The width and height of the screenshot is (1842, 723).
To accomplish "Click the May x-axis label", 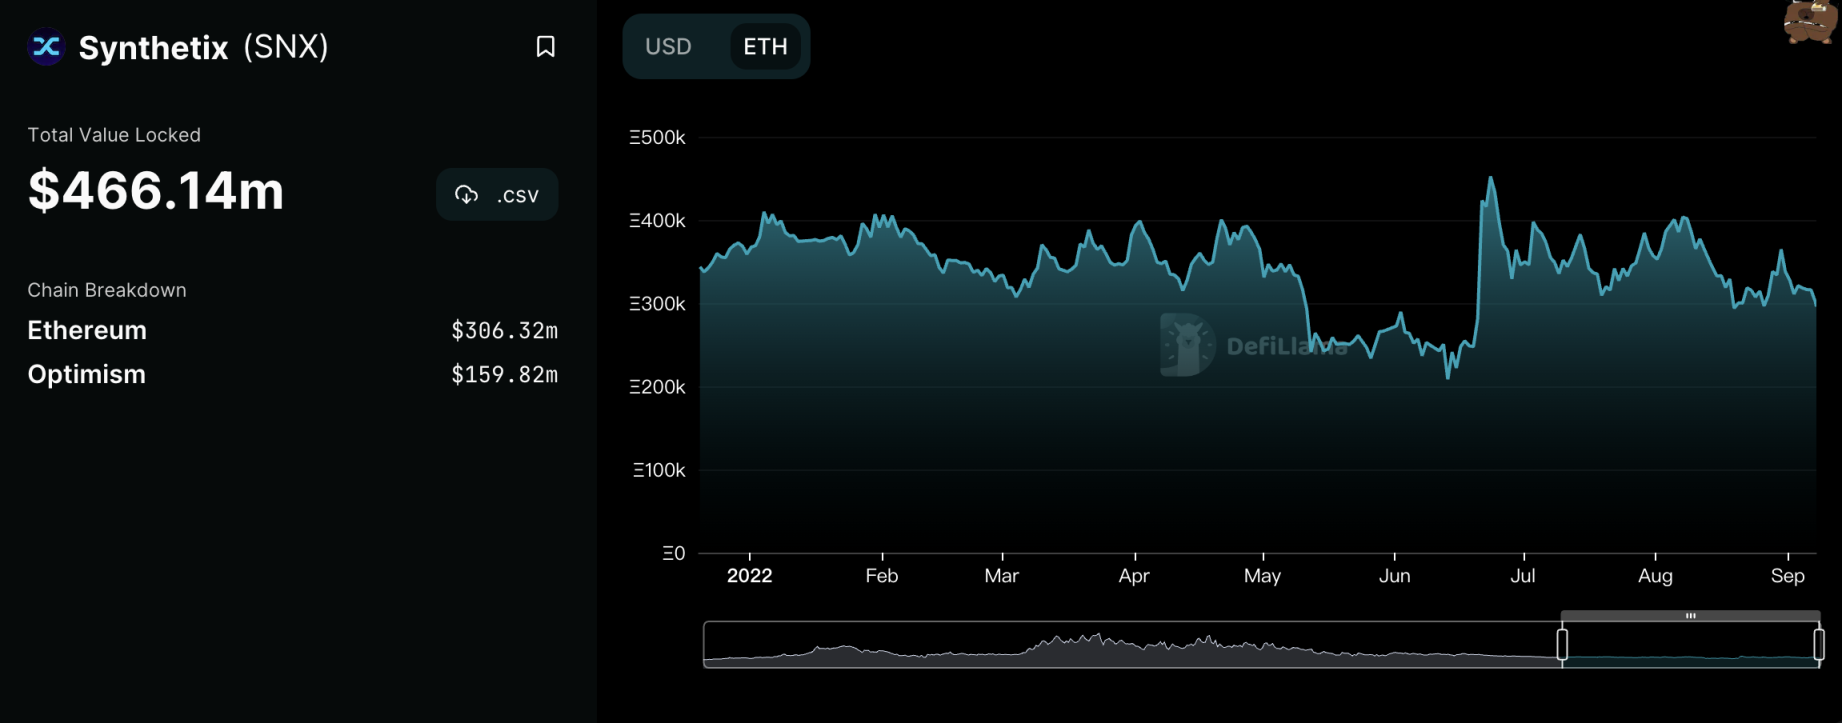I will (1262, 576).
